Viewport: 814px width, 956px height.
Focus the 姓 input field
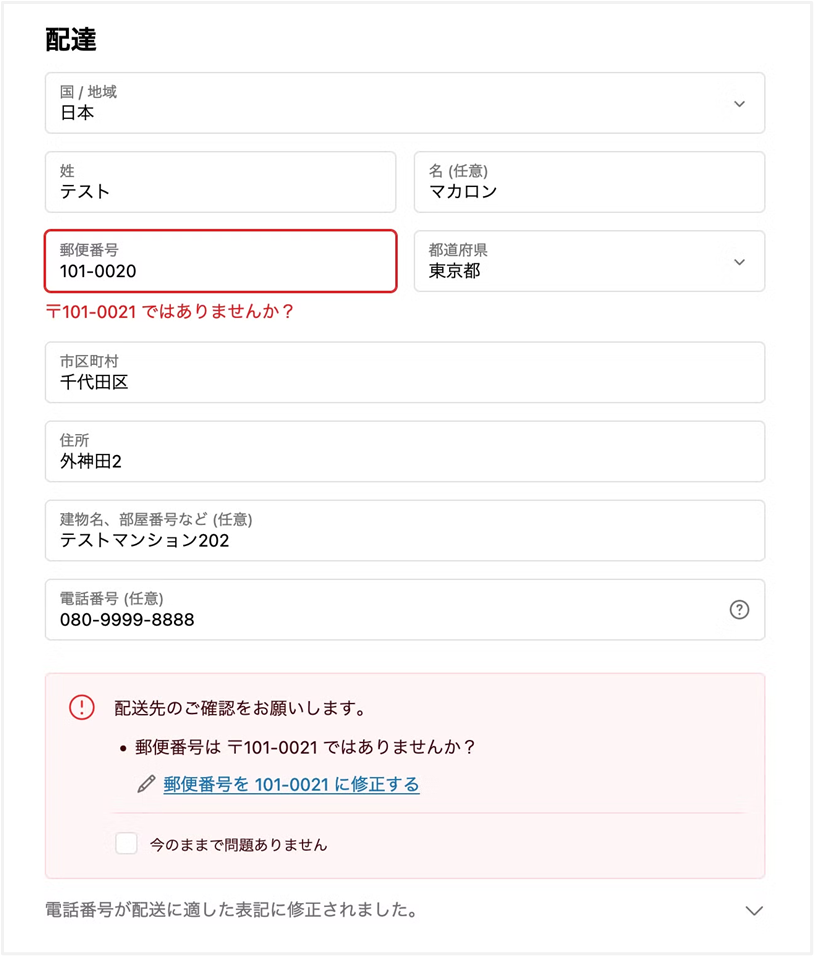220,182
